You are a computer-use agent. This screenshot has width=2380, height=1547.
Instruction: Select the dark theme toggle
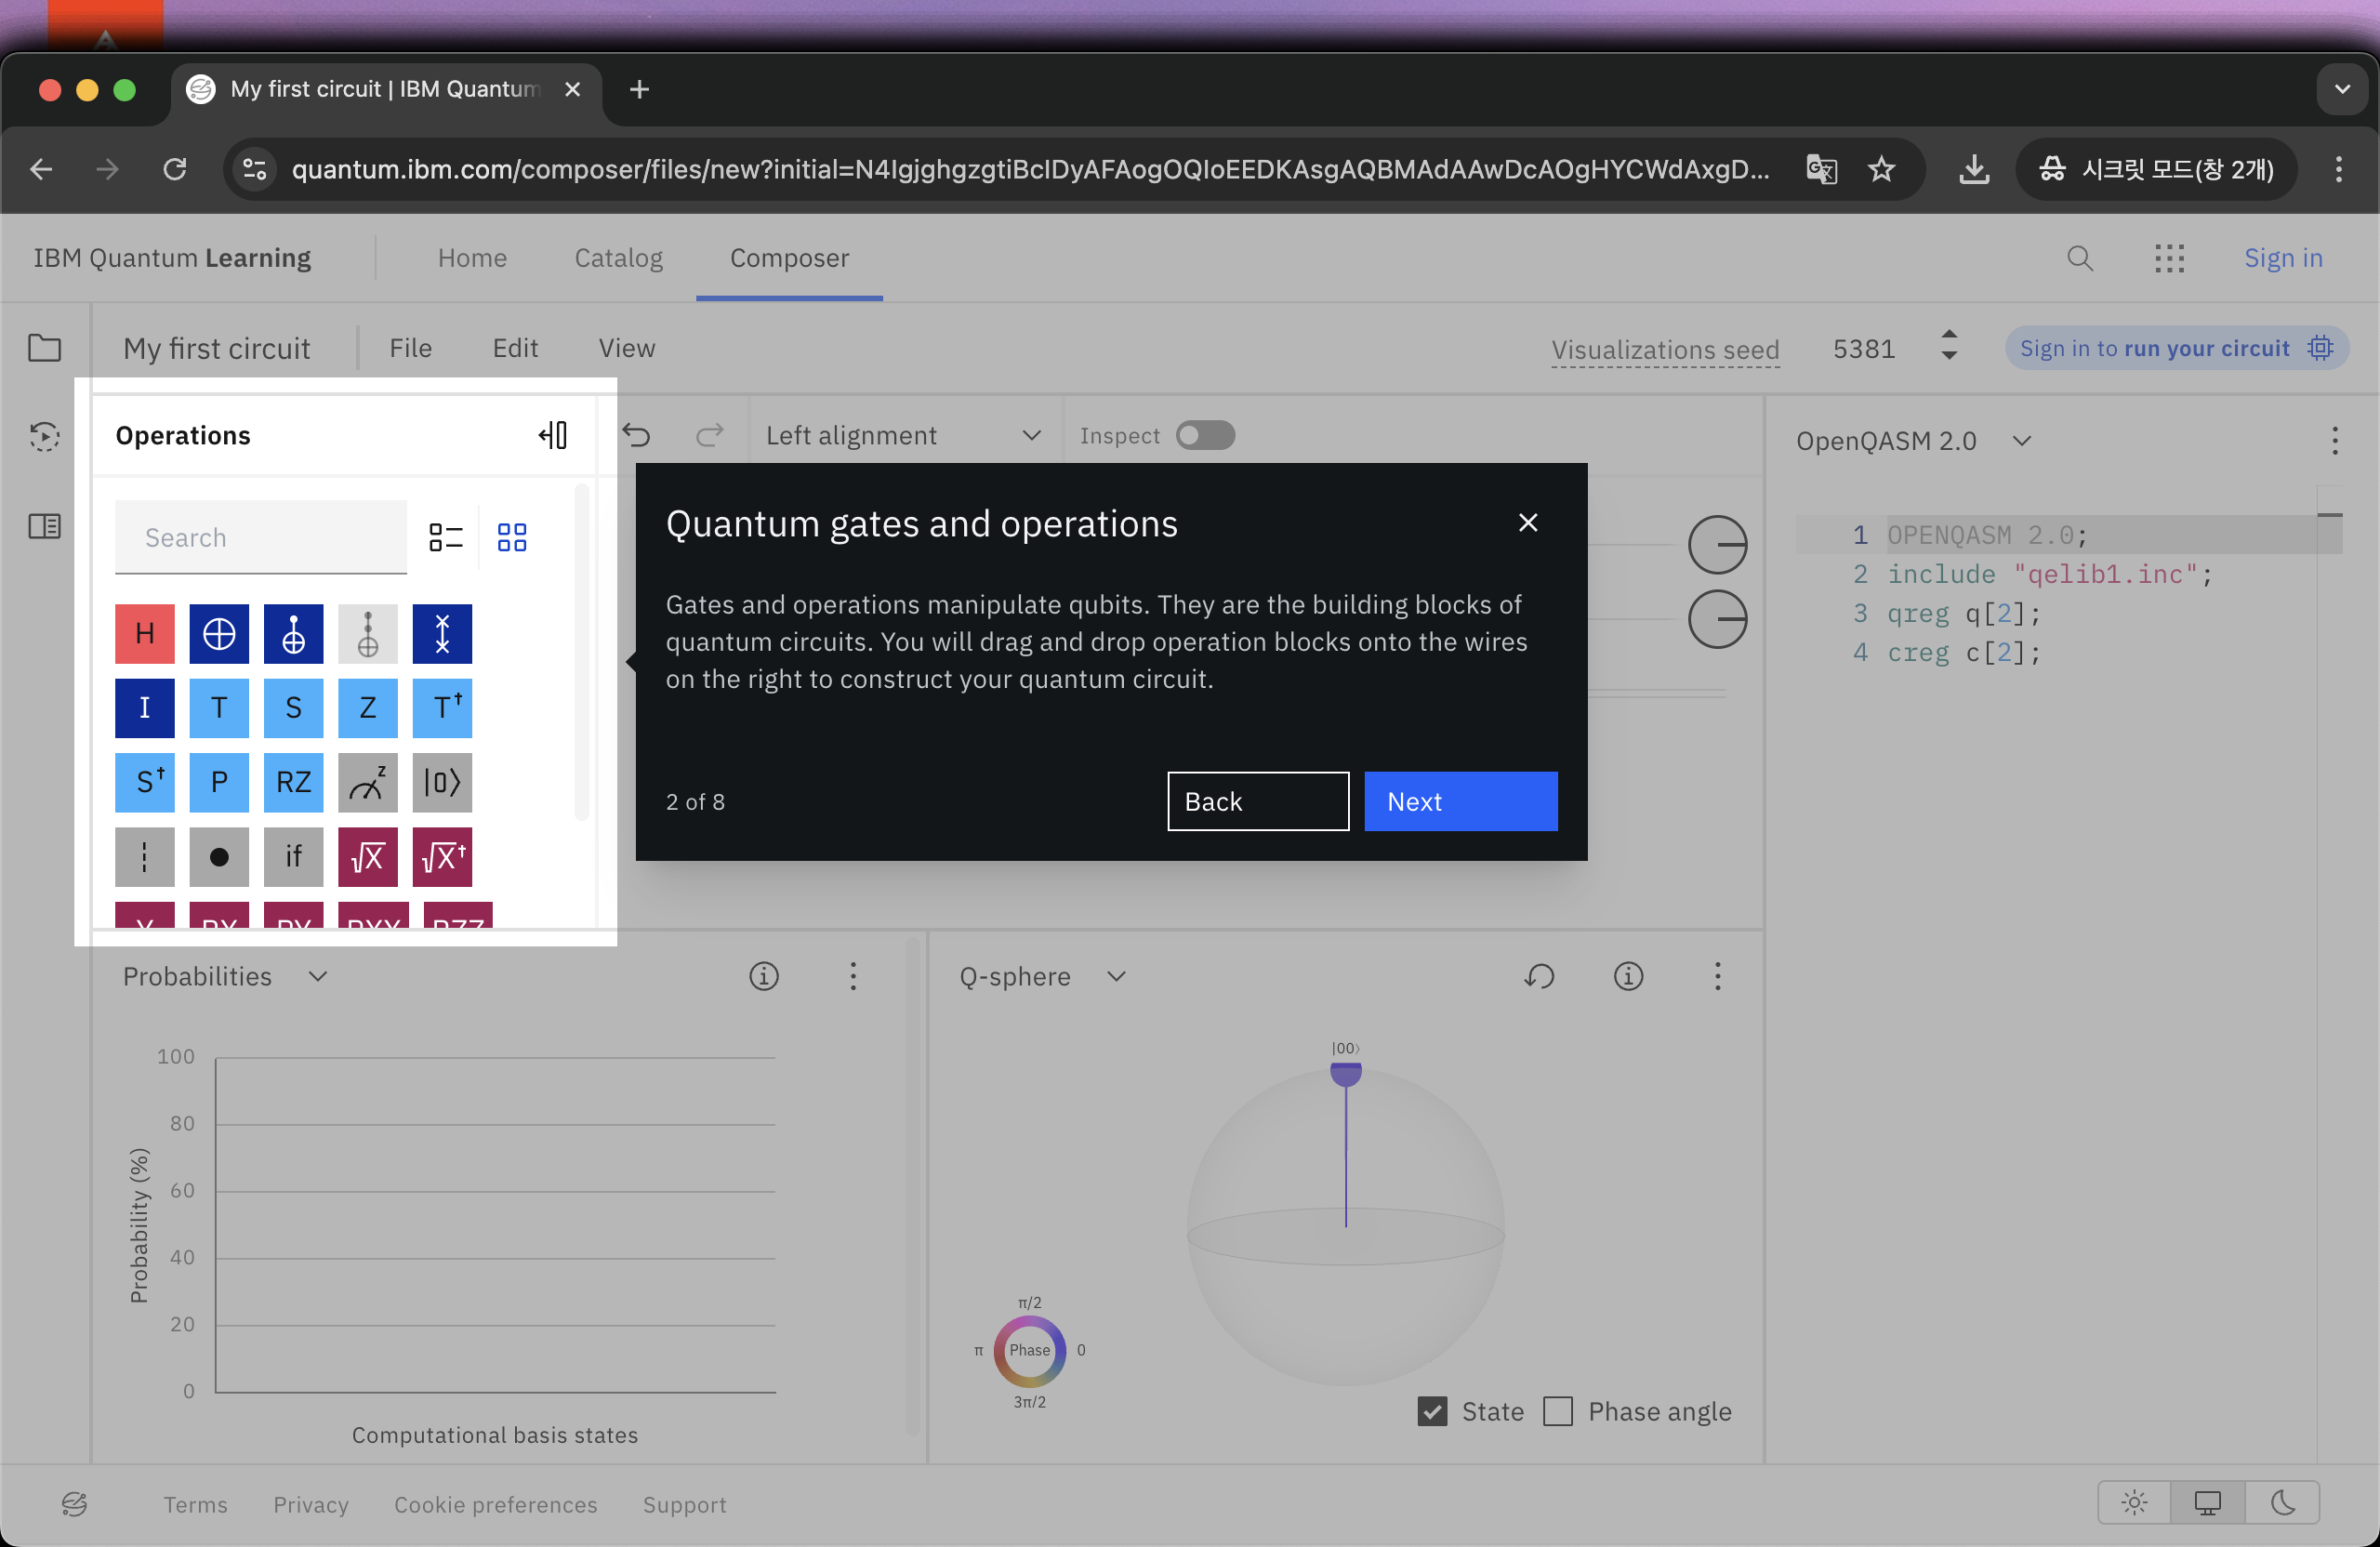[x=2282, y=1502]
